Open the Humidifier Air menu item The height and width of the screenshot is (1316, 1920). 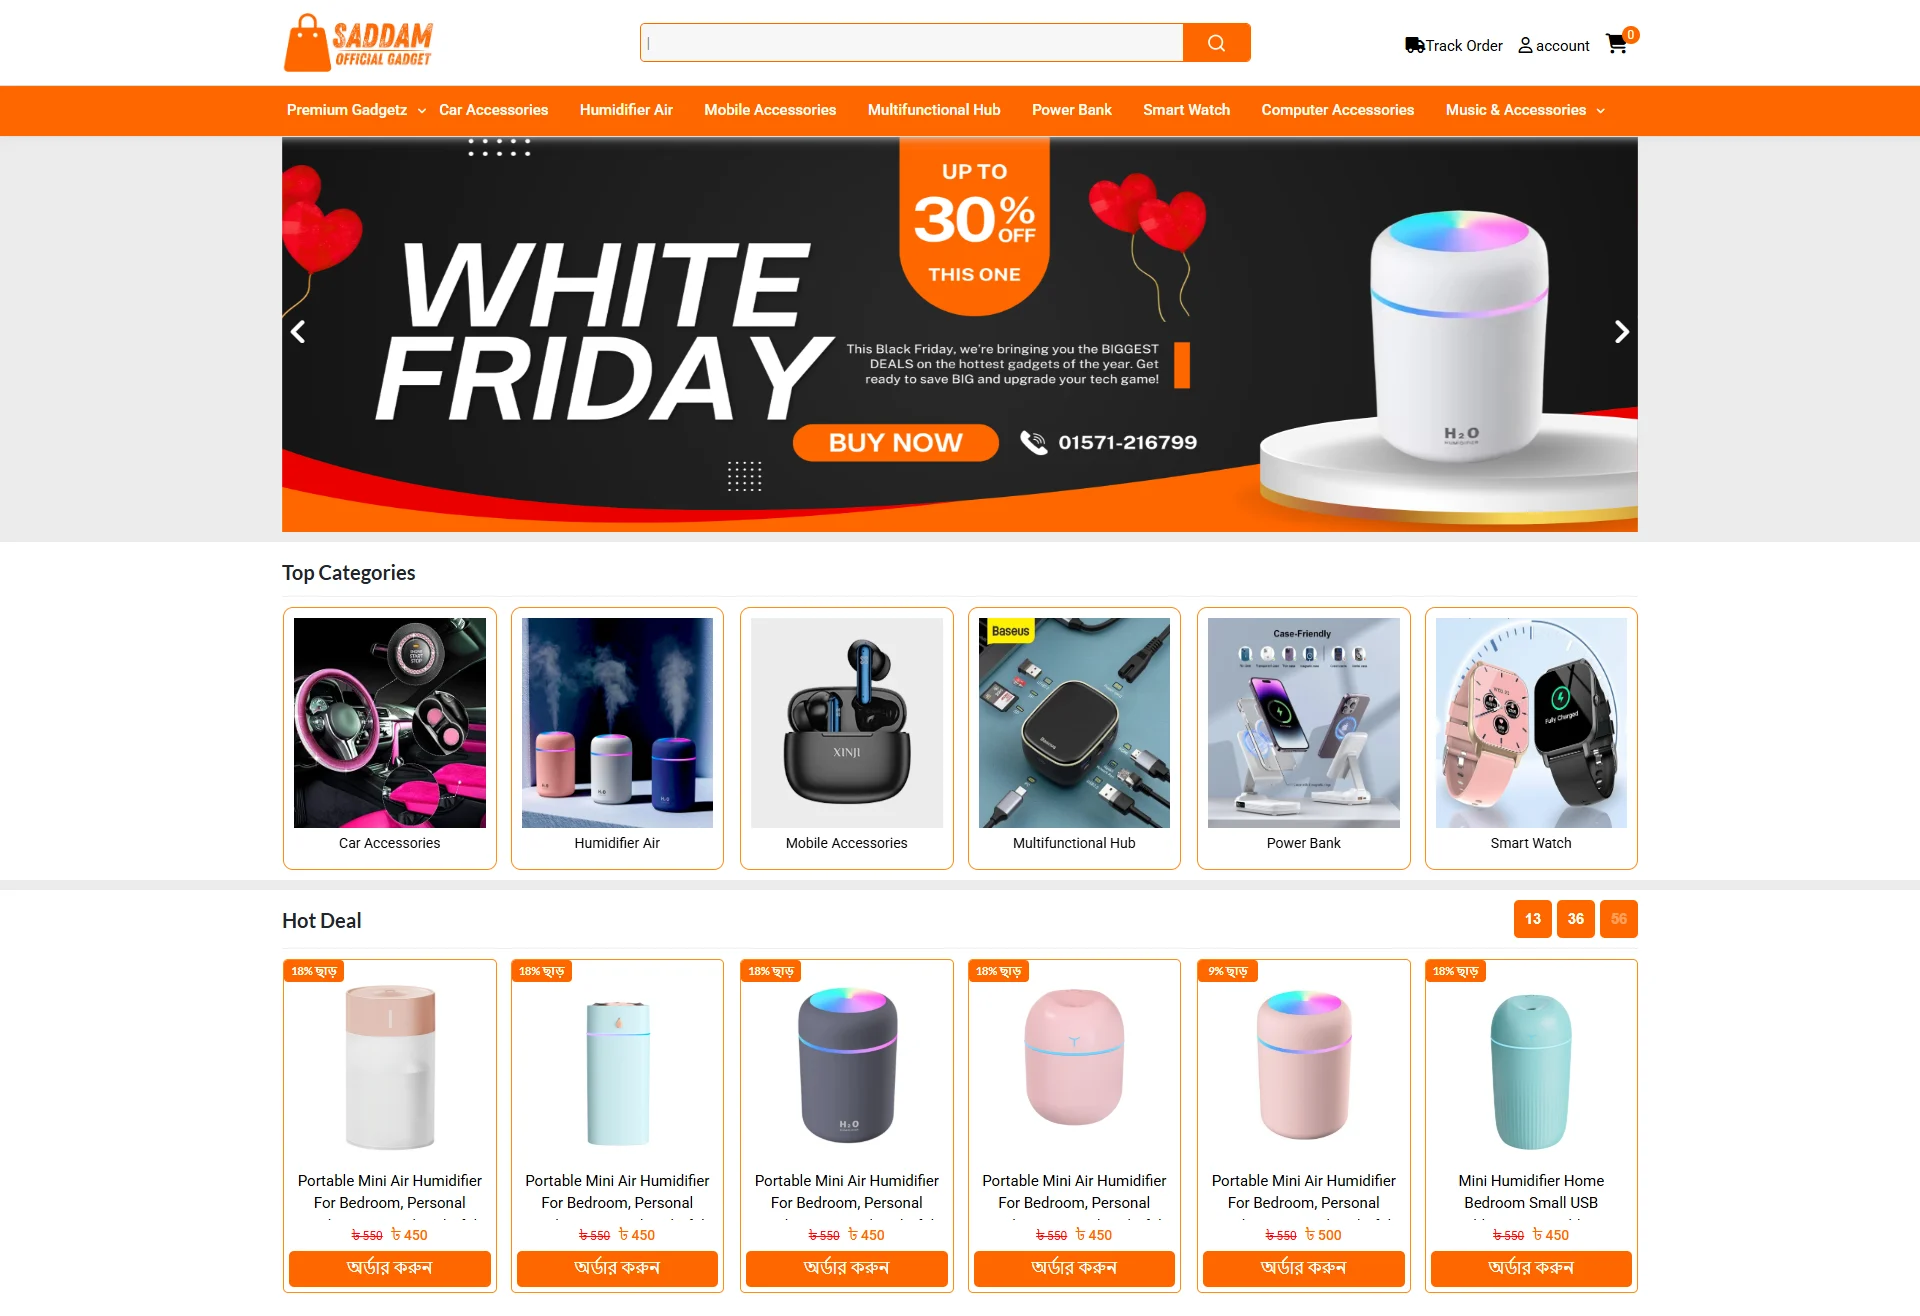tap(626, 110)
